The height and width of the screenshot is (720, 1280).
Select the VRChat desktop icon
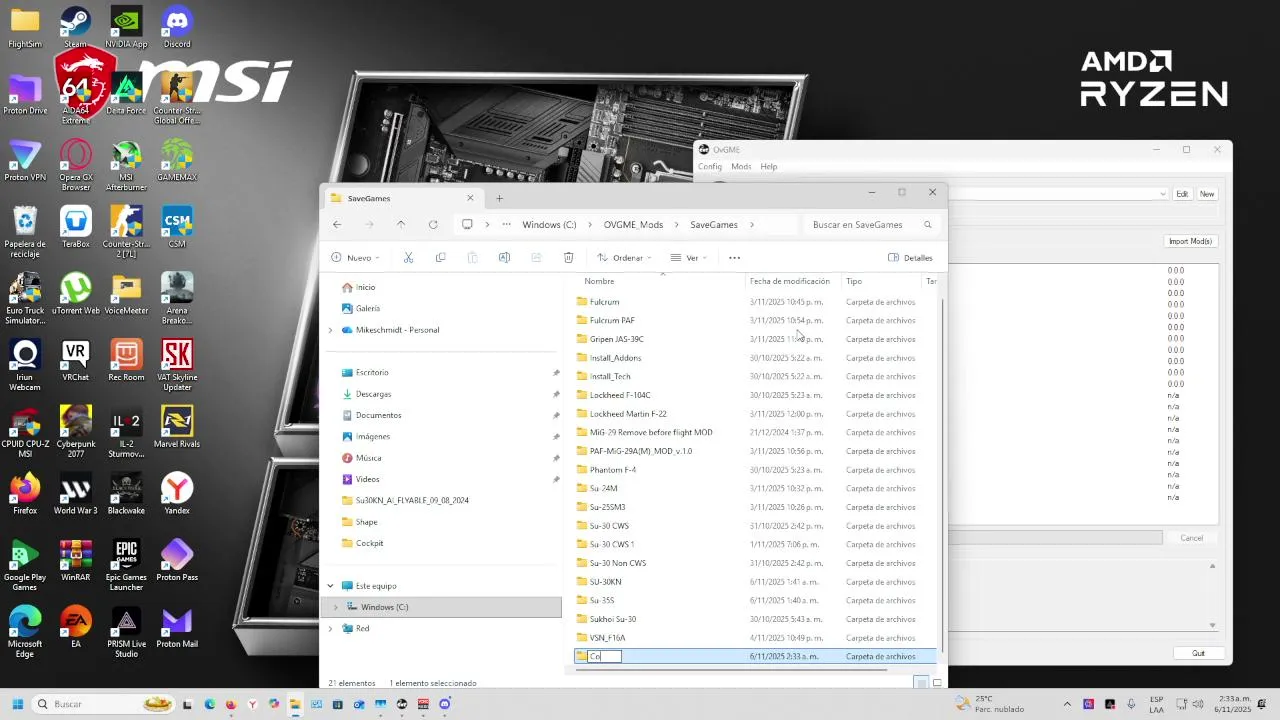pyautogui.click(x=75, y=360)
